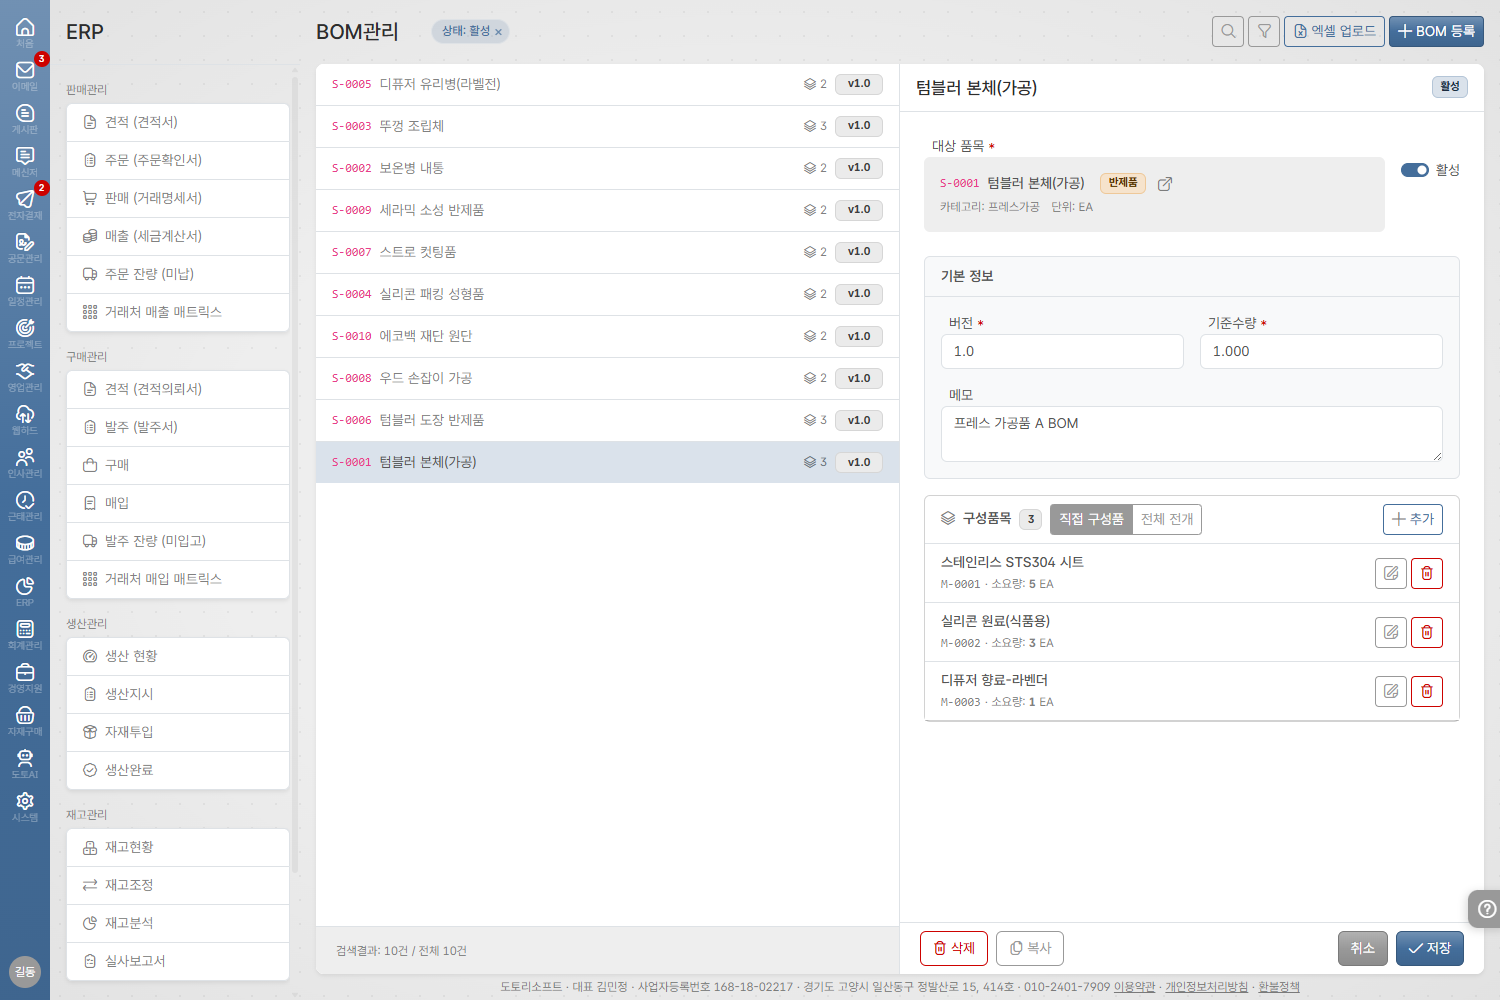The width and height of the screenshot is (1500, 1000).
Task: Open 견적 (견적서) in 판매관리
Action: pyautogui.click(x=178, y=122)
